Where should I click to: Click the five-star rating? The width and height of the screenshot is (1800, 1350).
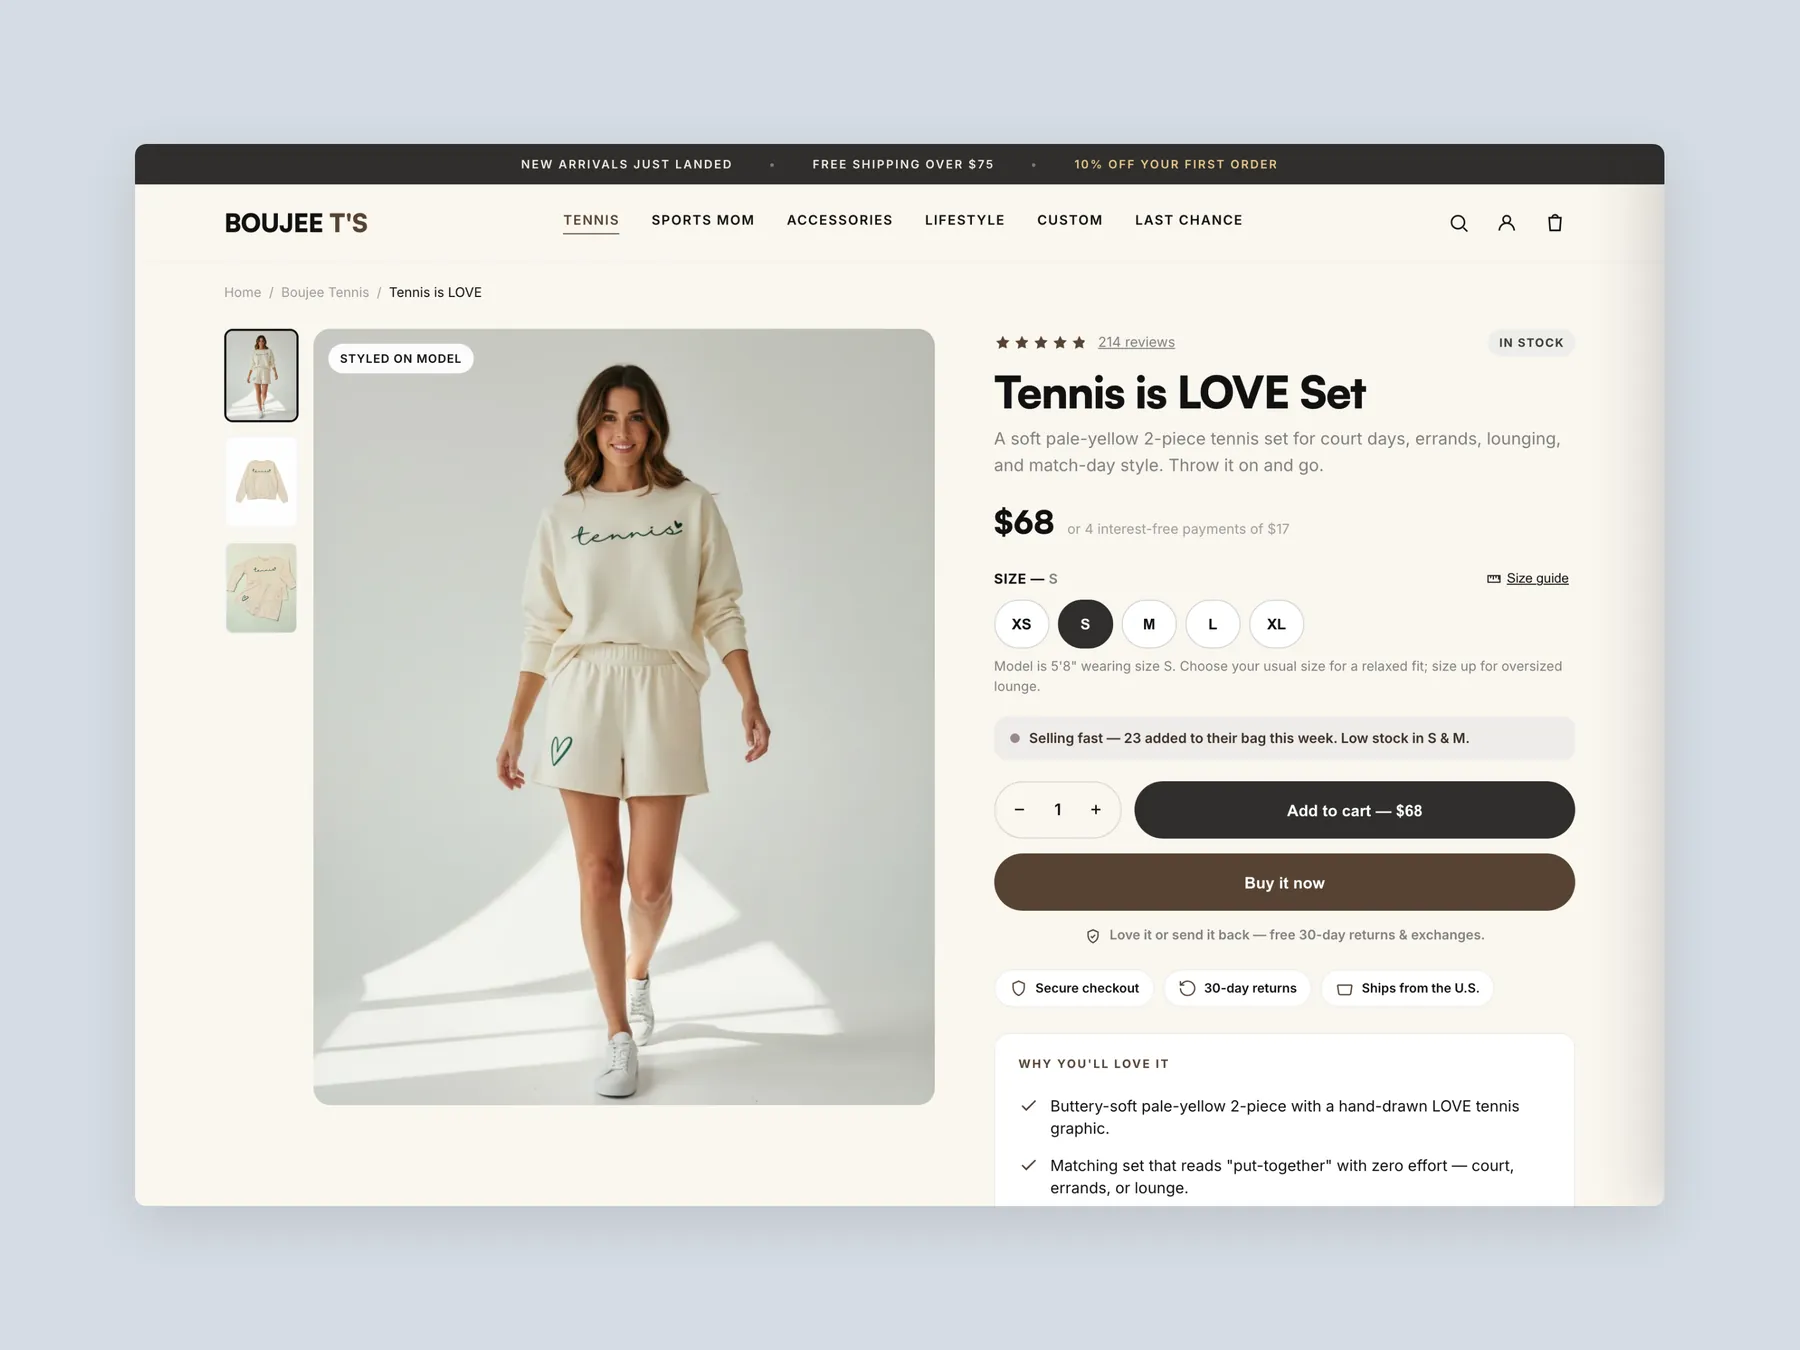pos(1040,342)
